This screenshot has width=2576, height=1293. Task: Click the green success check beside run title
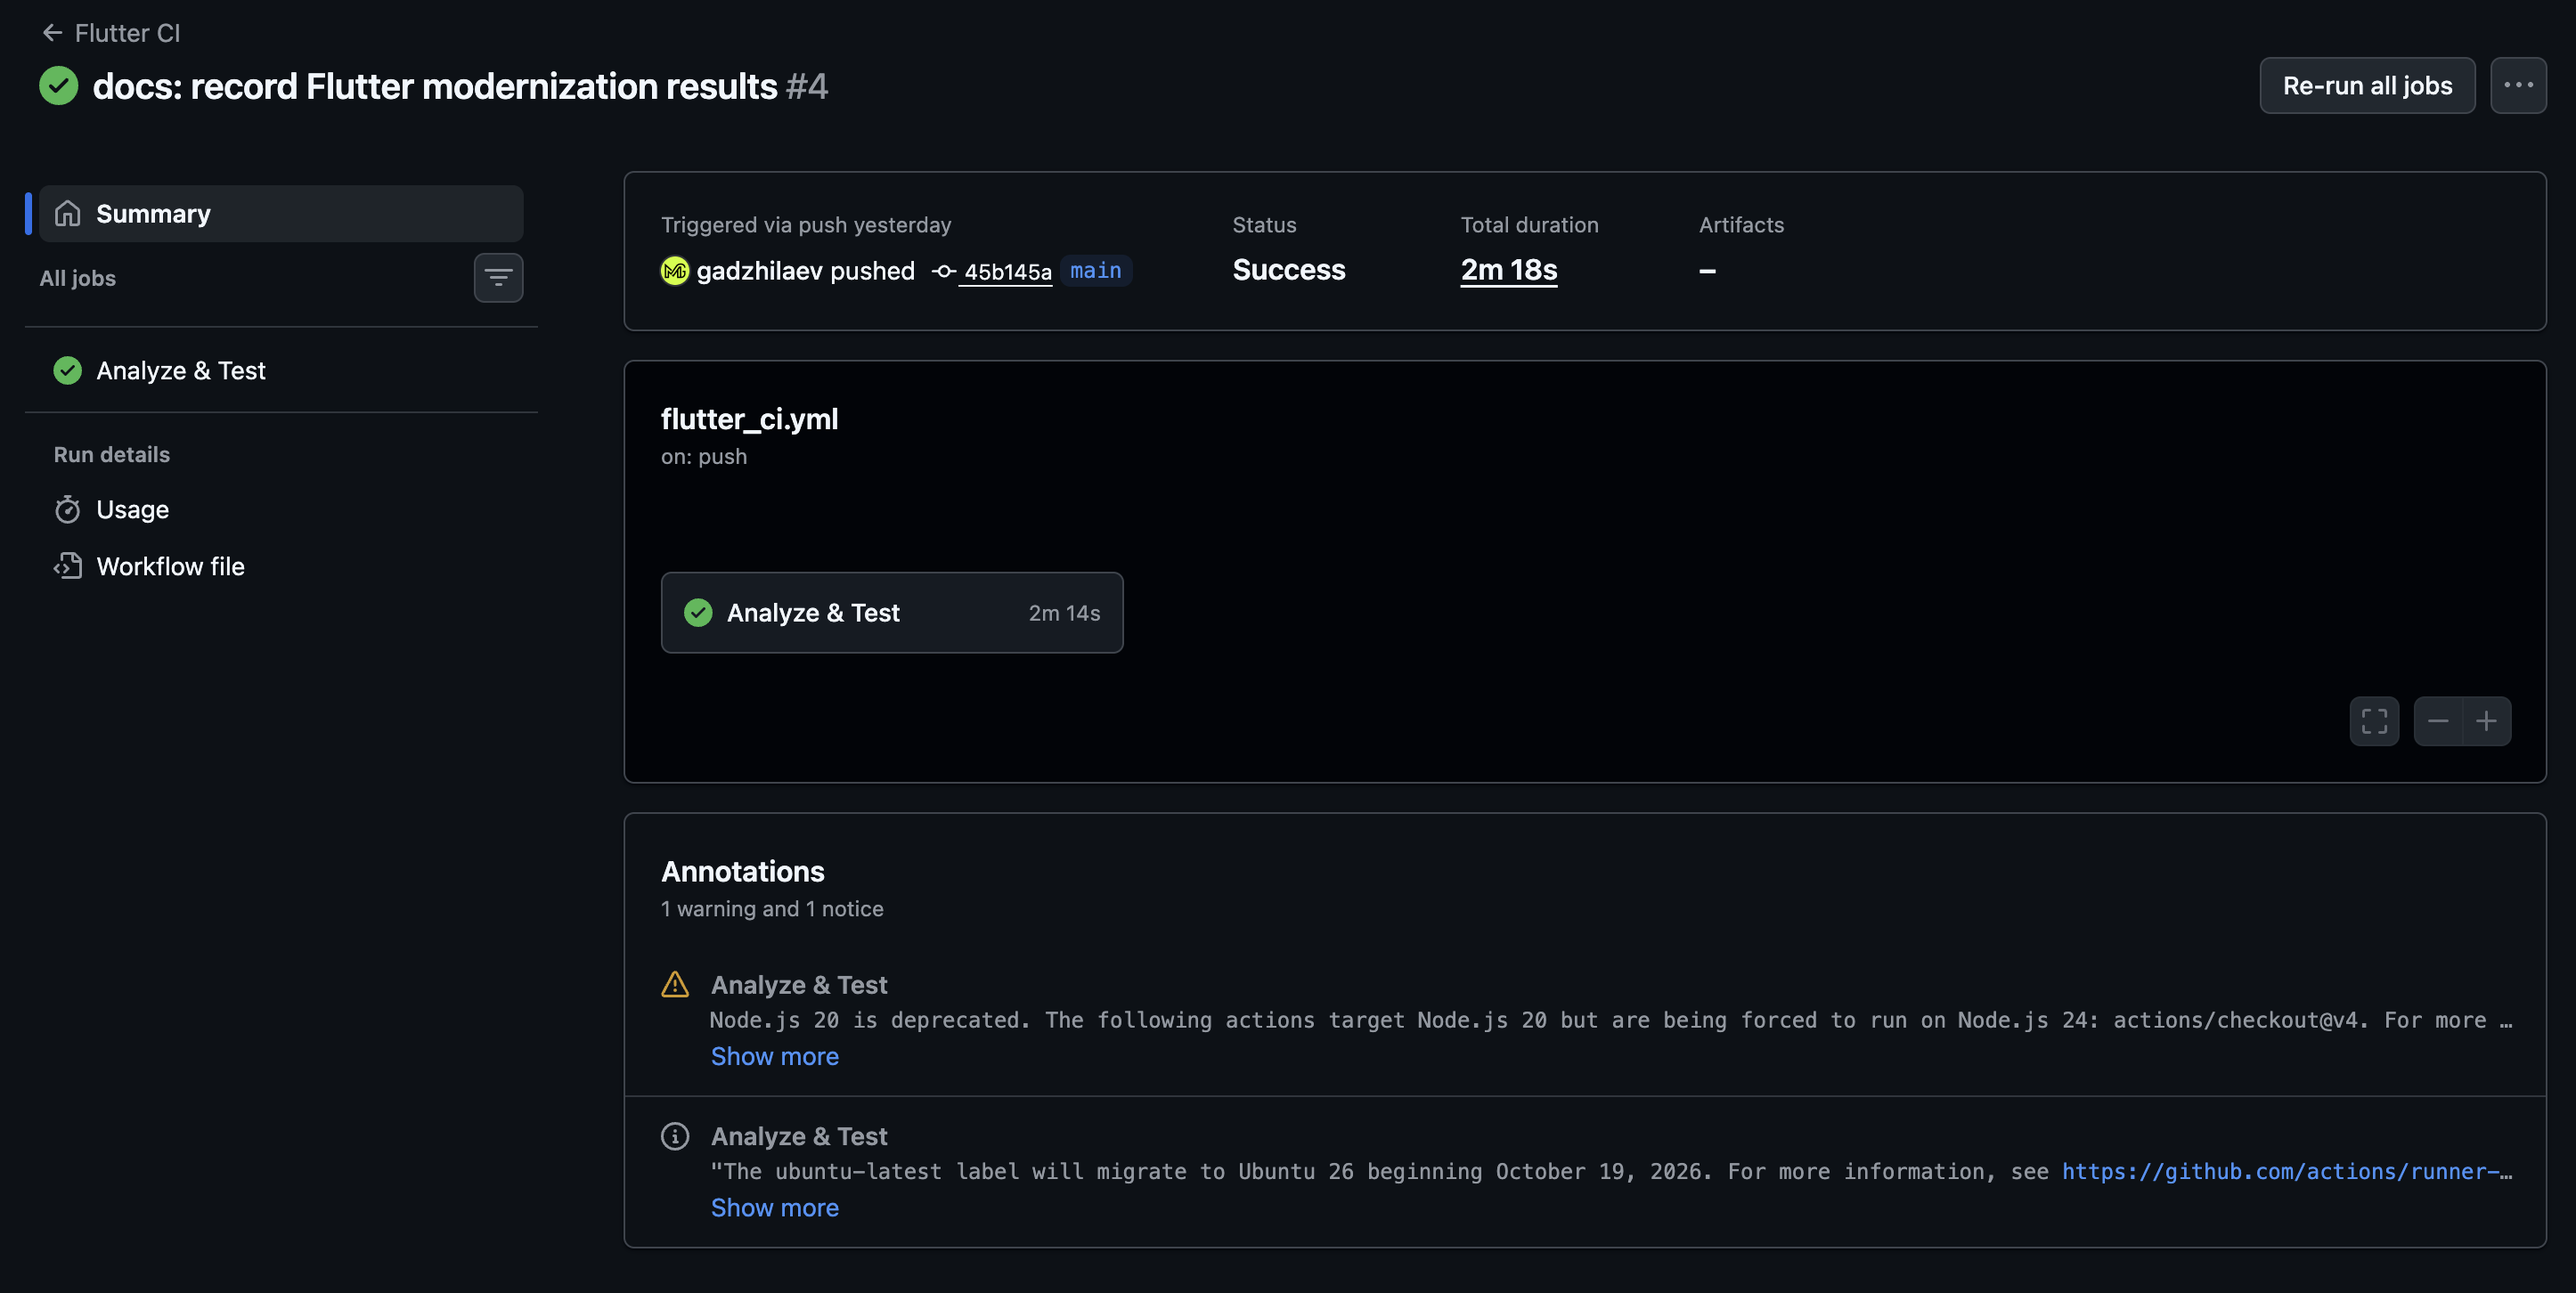59,86
